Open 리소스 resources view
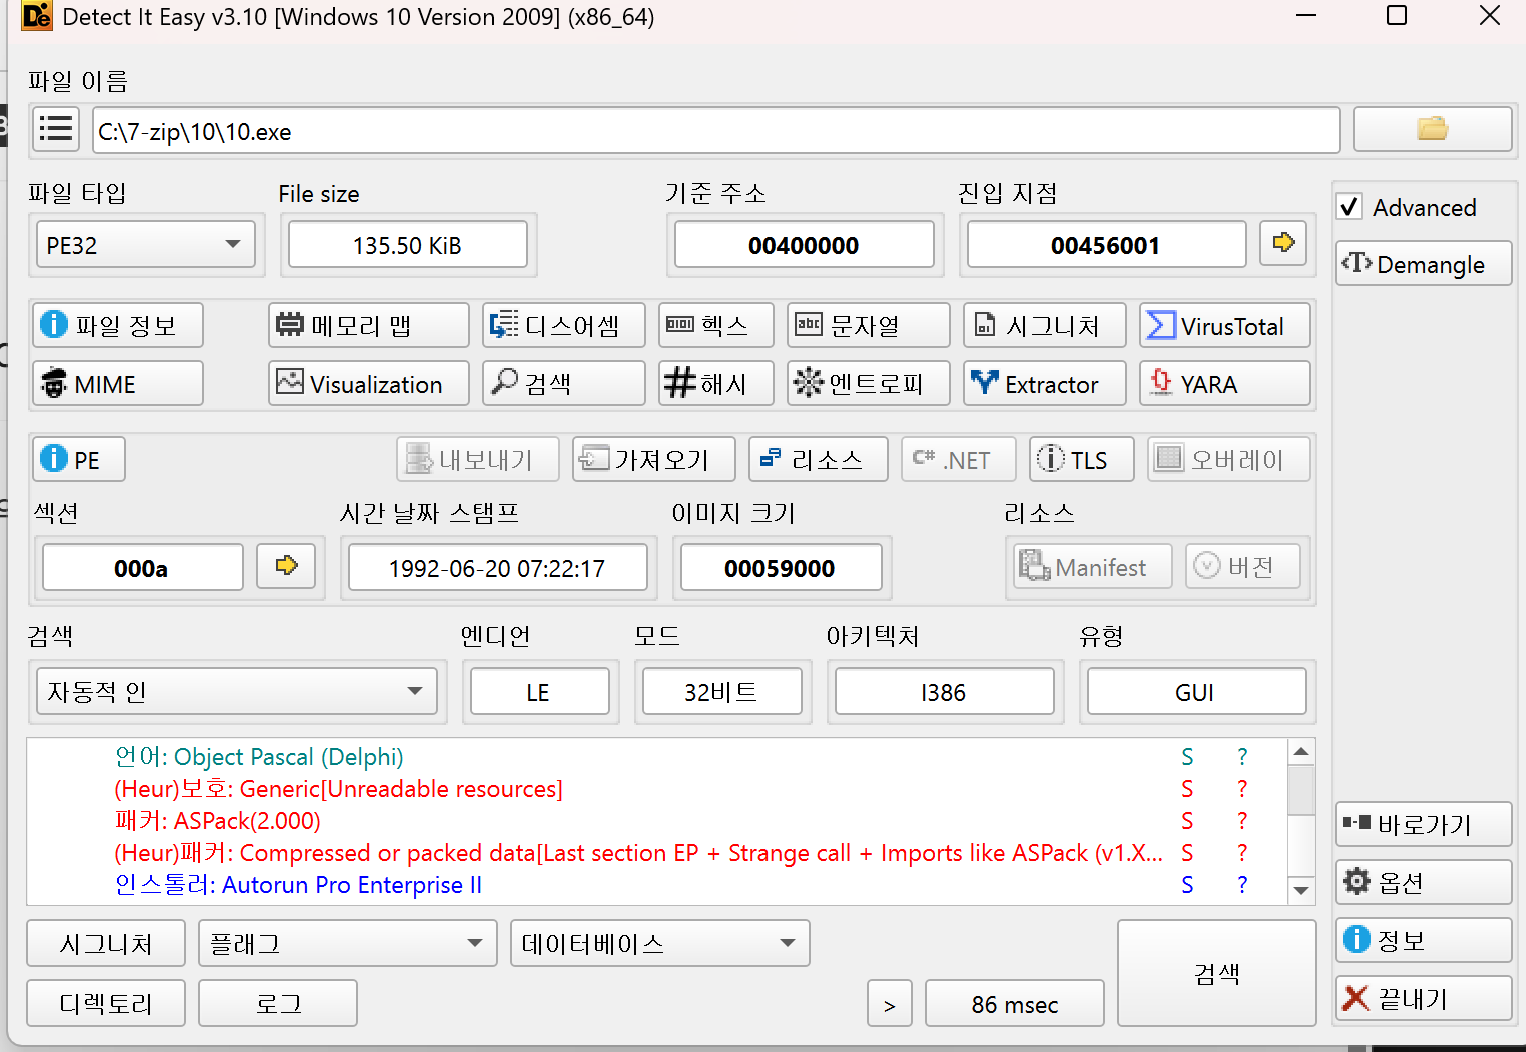Image resolution: width=1526 pixels, height=1052 pixels. 818,459
